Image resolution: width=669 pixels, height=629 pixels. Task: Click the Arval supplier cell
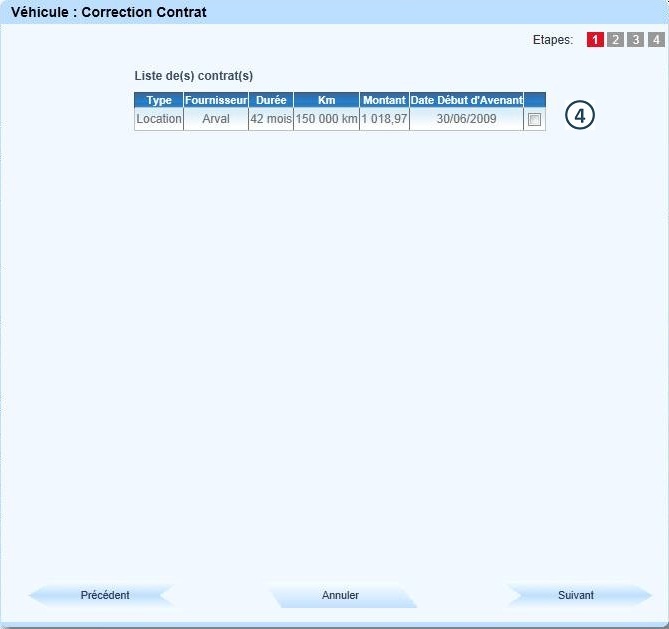point(216,119)
